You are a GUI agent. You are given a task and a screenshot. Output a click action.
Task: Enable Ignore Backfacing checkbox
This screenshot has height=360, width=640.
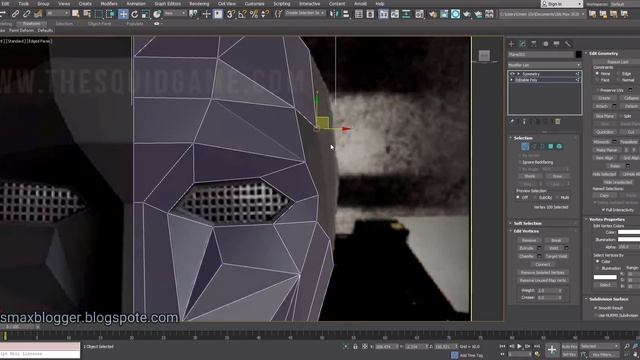pyautogui.click(x=520, y=162)
